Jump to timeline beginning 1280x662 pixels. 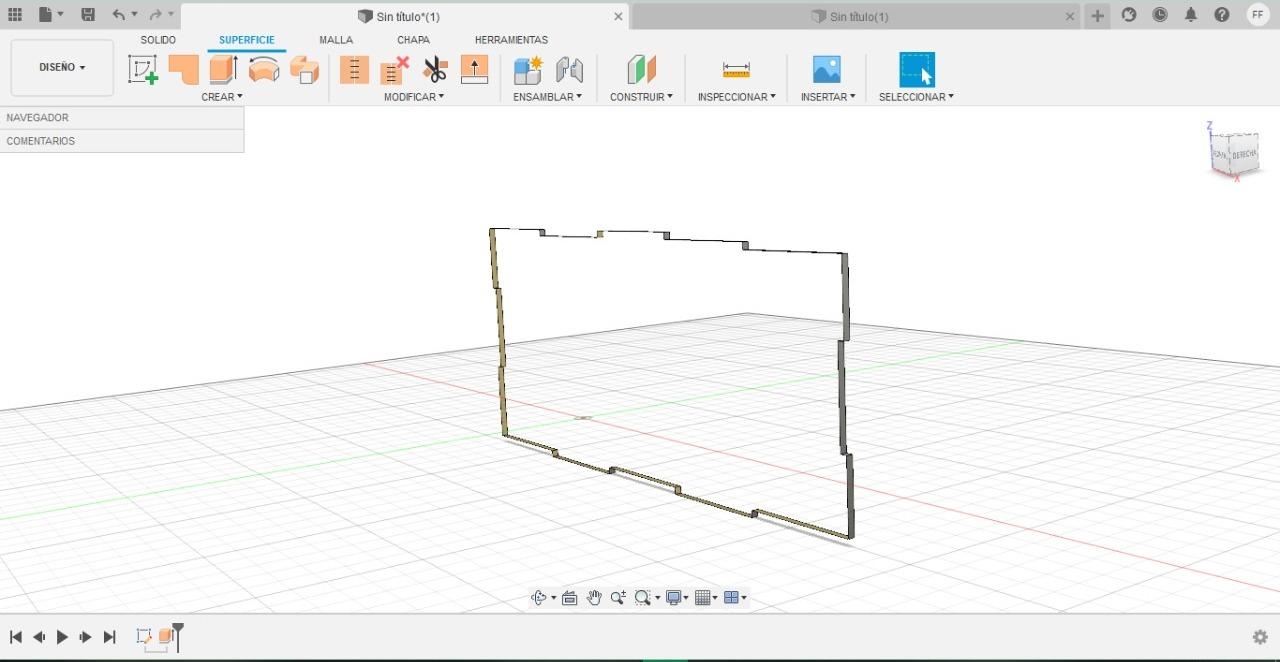tap(15, 637)
